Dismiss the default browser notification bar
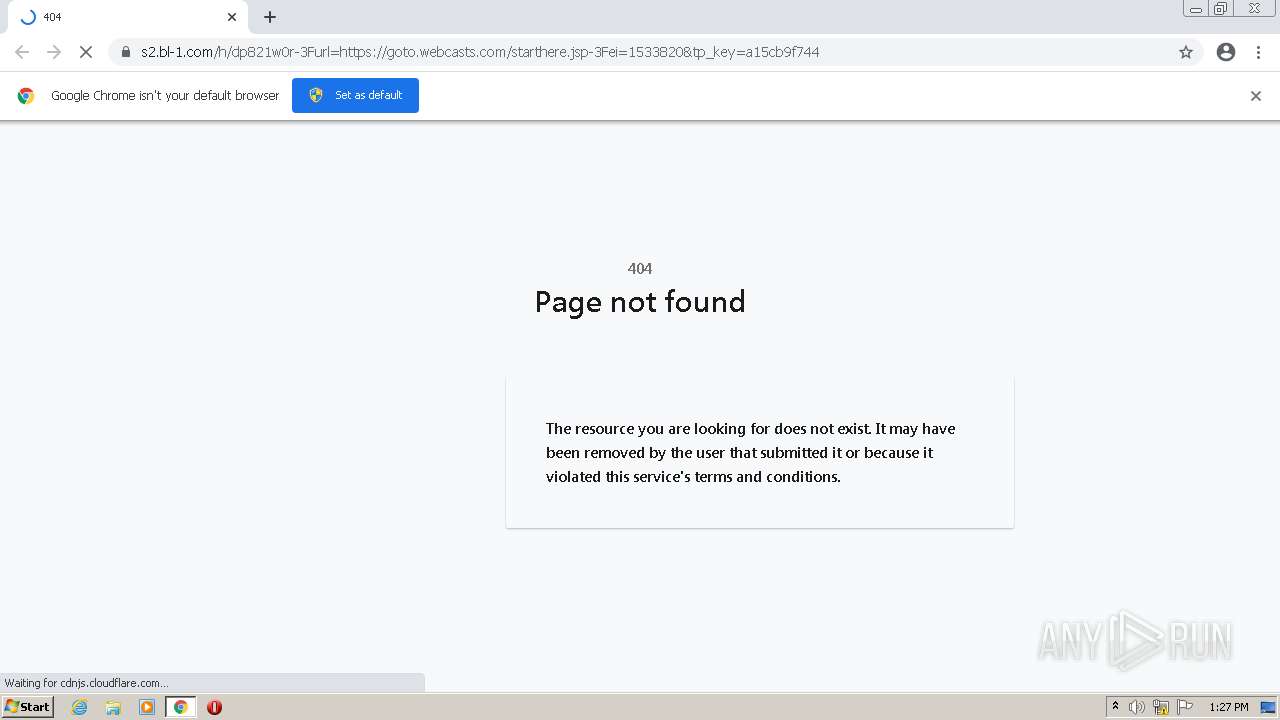This screenshot has width=1280, height=720. [1256, 96]
